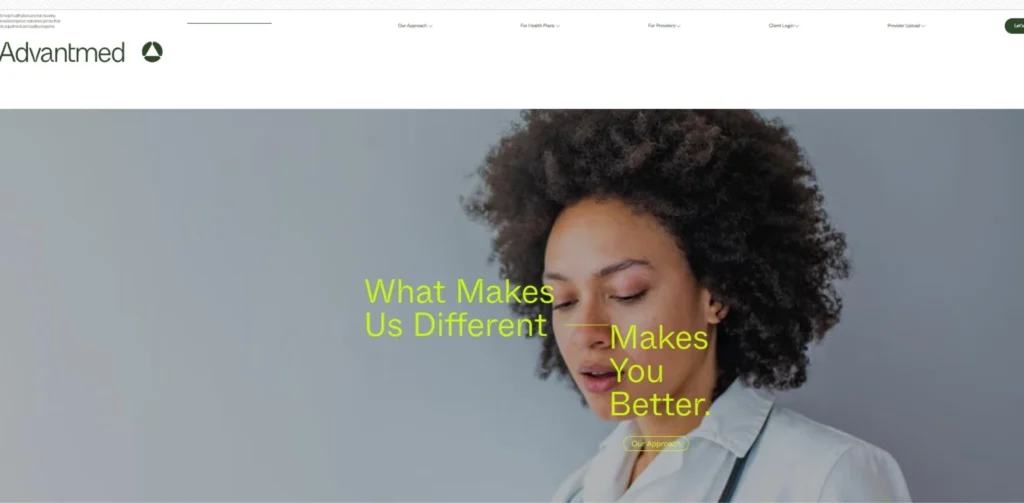Click the yellow divider line in the headline

tap(587, 325)
